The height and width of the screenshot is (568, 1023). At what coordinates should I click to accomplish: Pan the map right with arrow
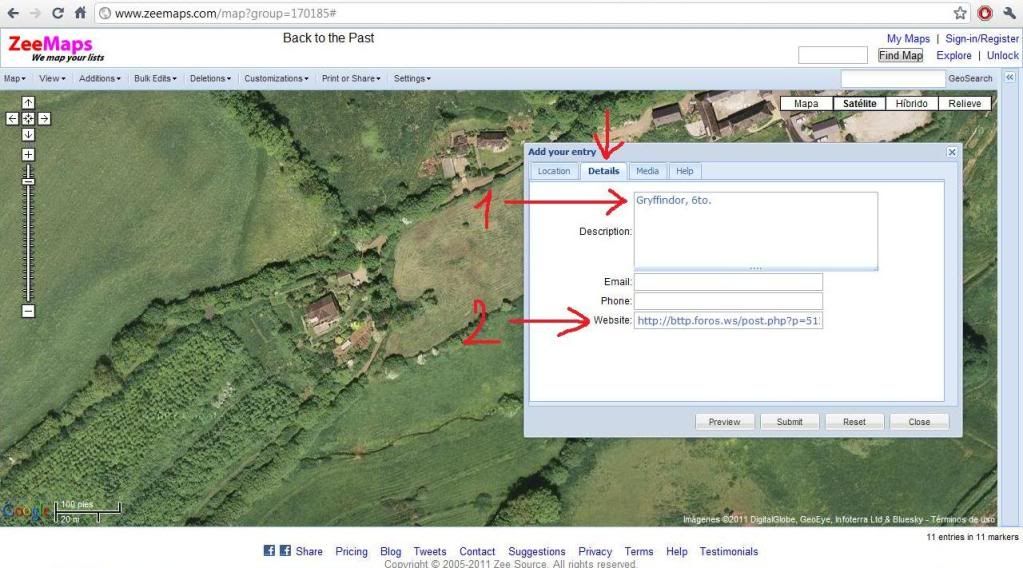[43, 118]
